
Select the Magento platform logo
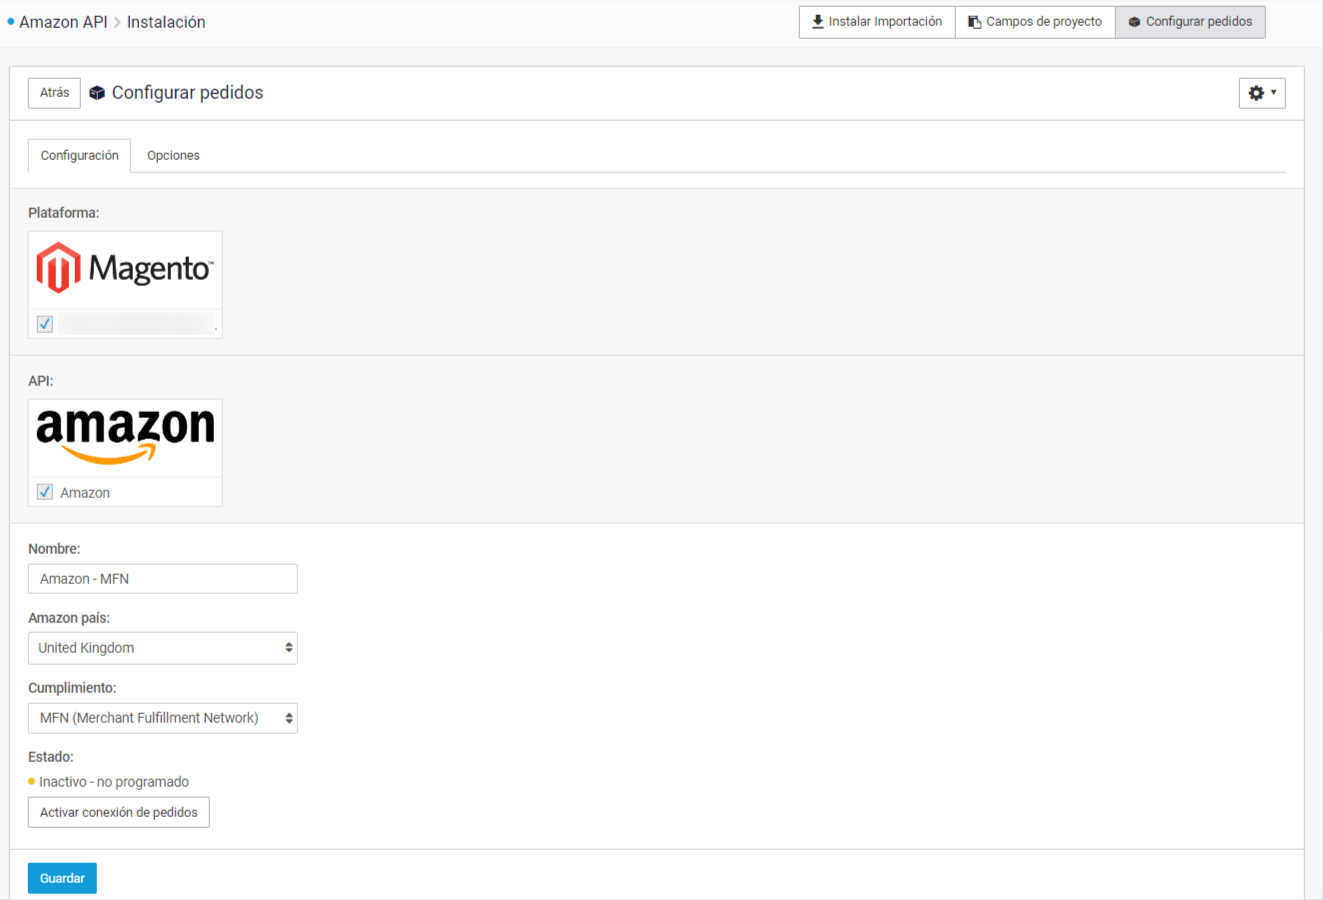click(x=125, y=269)
